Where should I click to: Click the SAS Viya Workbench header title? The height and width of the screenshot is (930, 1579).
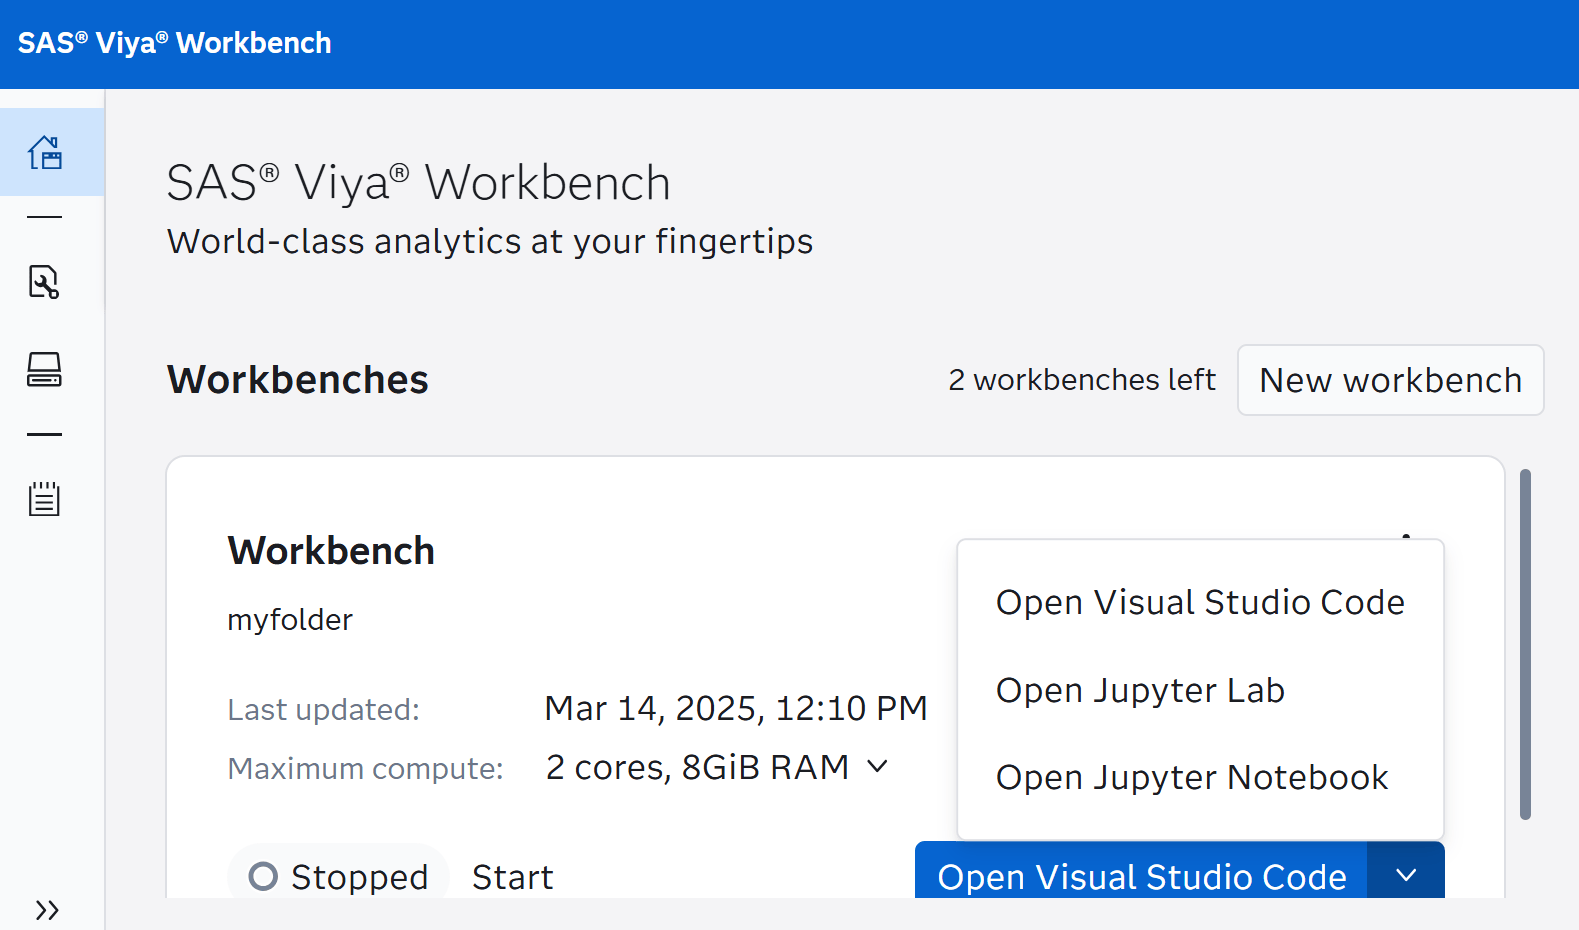click(x=175, y=43)
